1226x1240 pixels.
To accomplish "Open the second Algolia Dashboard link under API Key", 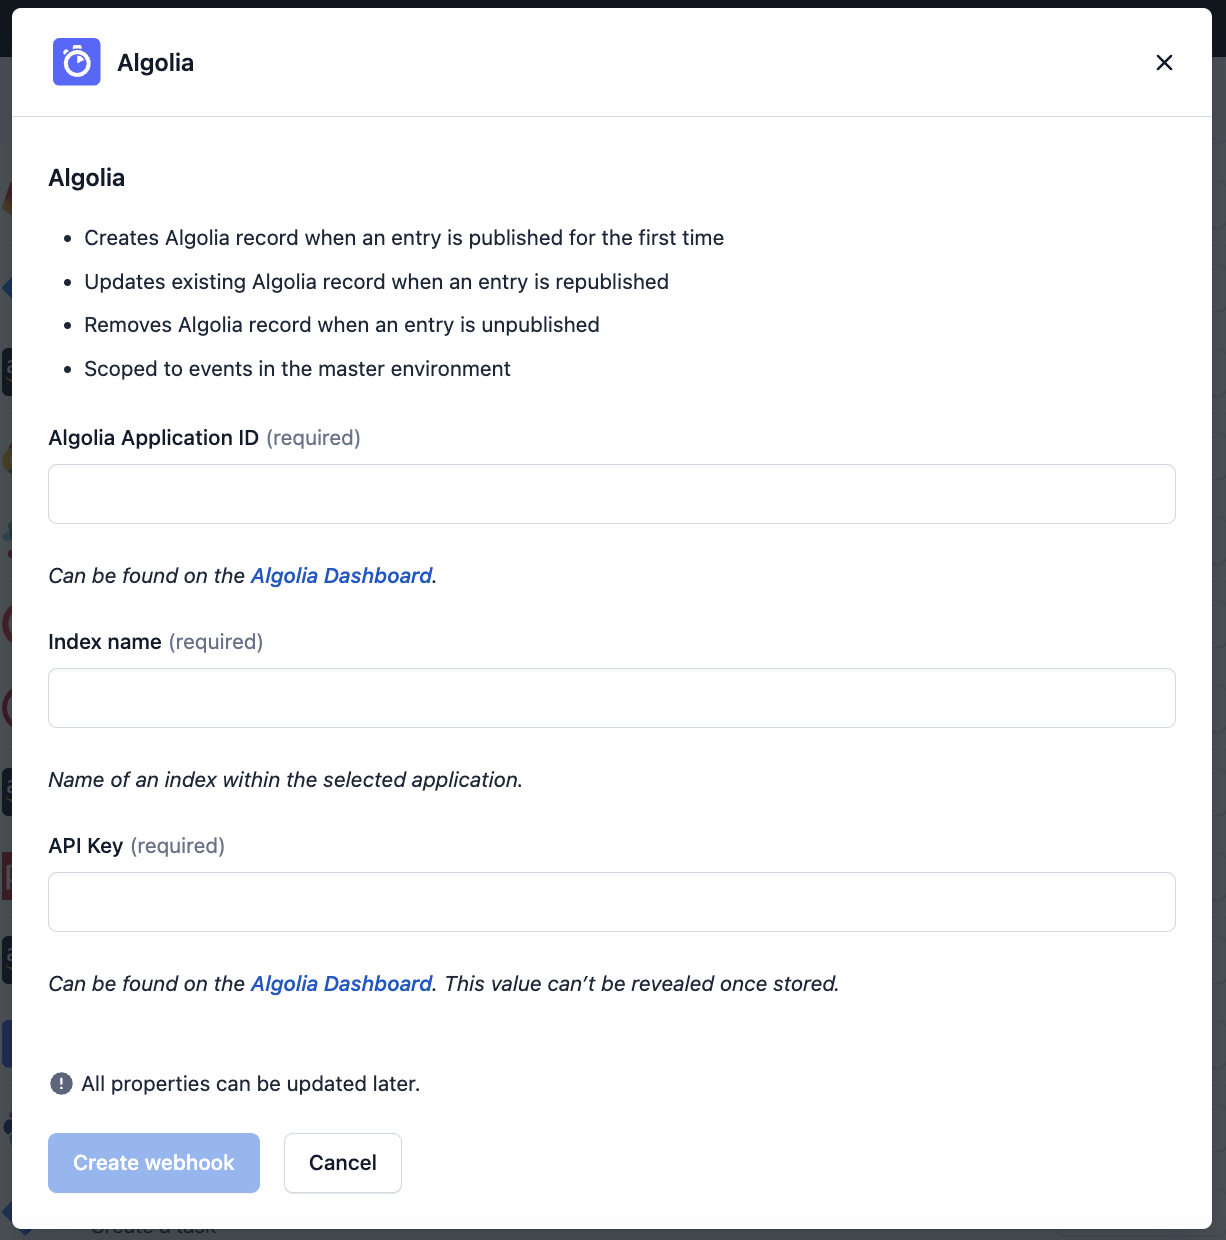I will [x=340, y=983].
